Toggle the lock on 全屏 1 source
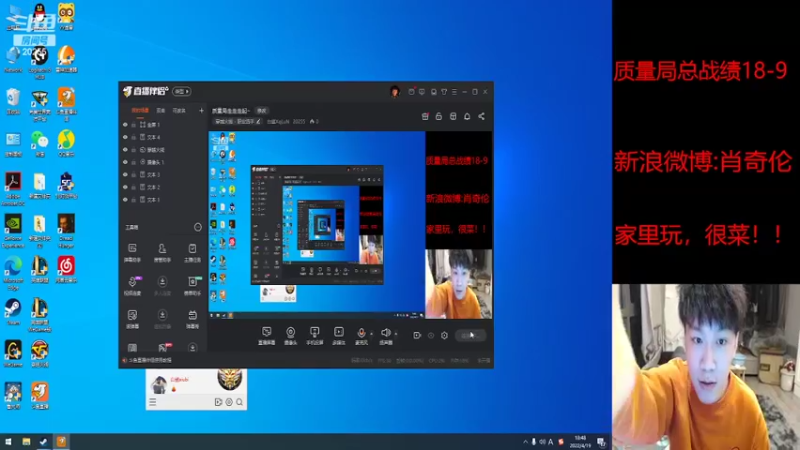Screen dimensions: 800x450 point(134,124)
